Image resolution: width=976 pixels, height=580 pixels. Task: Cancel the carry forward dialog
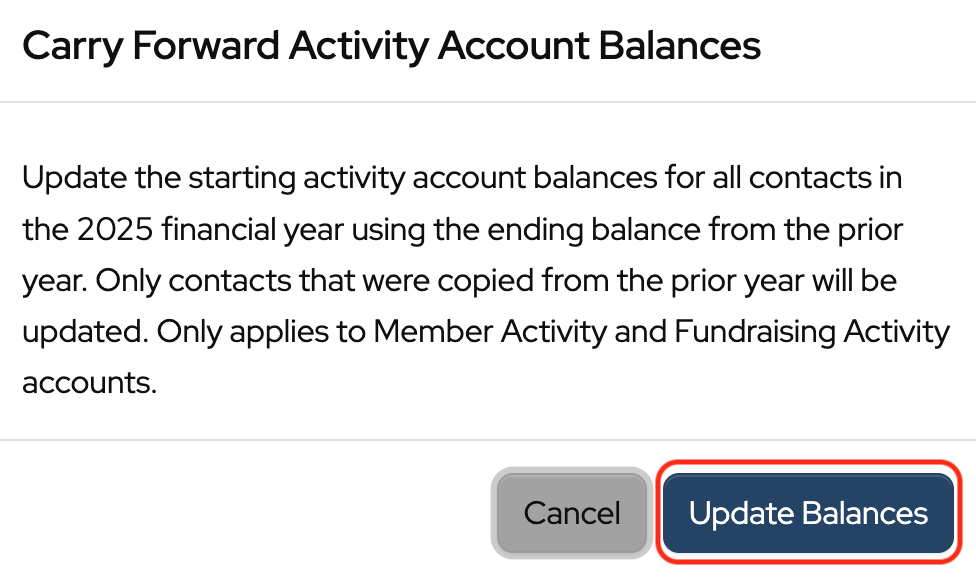572,514
